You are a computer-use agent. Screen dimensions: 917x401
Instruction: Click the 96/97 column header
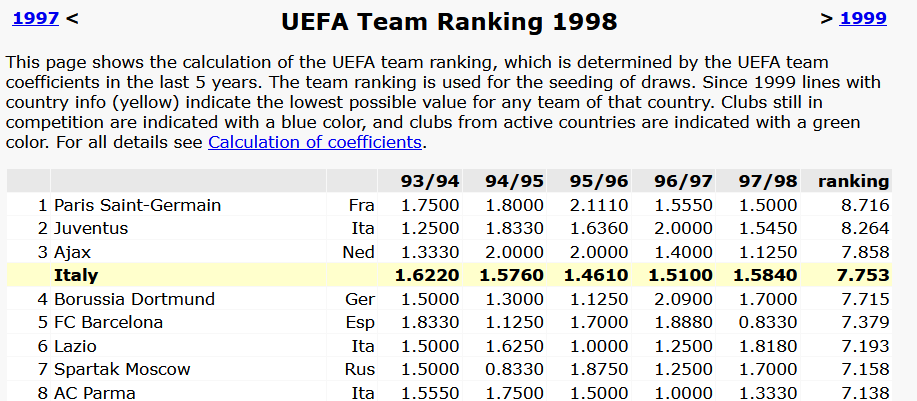(683, 181)
